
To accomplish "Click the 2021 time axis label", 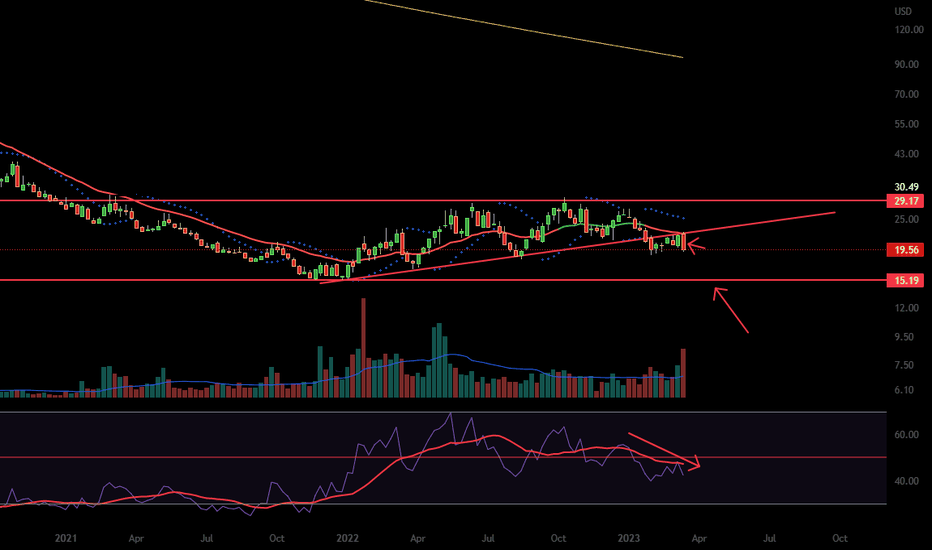I will pos(66,538).
